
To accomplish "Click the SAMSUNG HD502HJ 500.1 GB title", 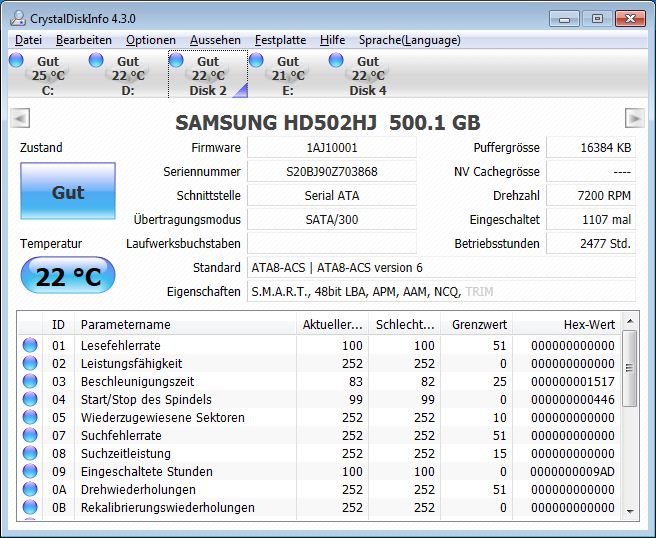I will [x=328, y=123].
